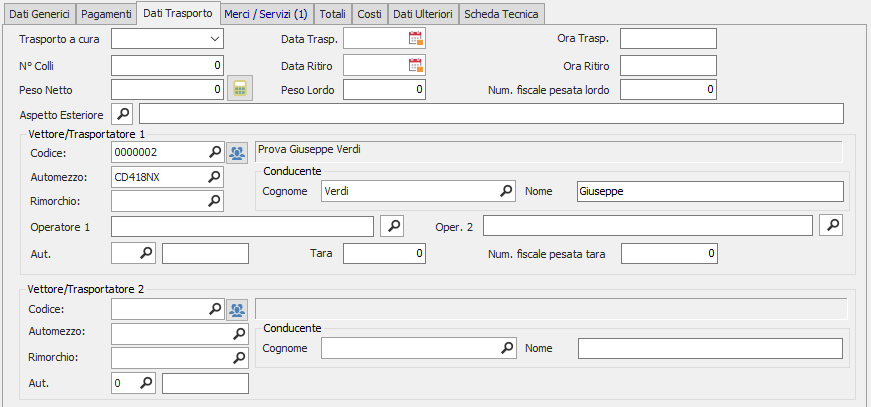
Task: Click the N° Colli input field
Action: [167, 65]
